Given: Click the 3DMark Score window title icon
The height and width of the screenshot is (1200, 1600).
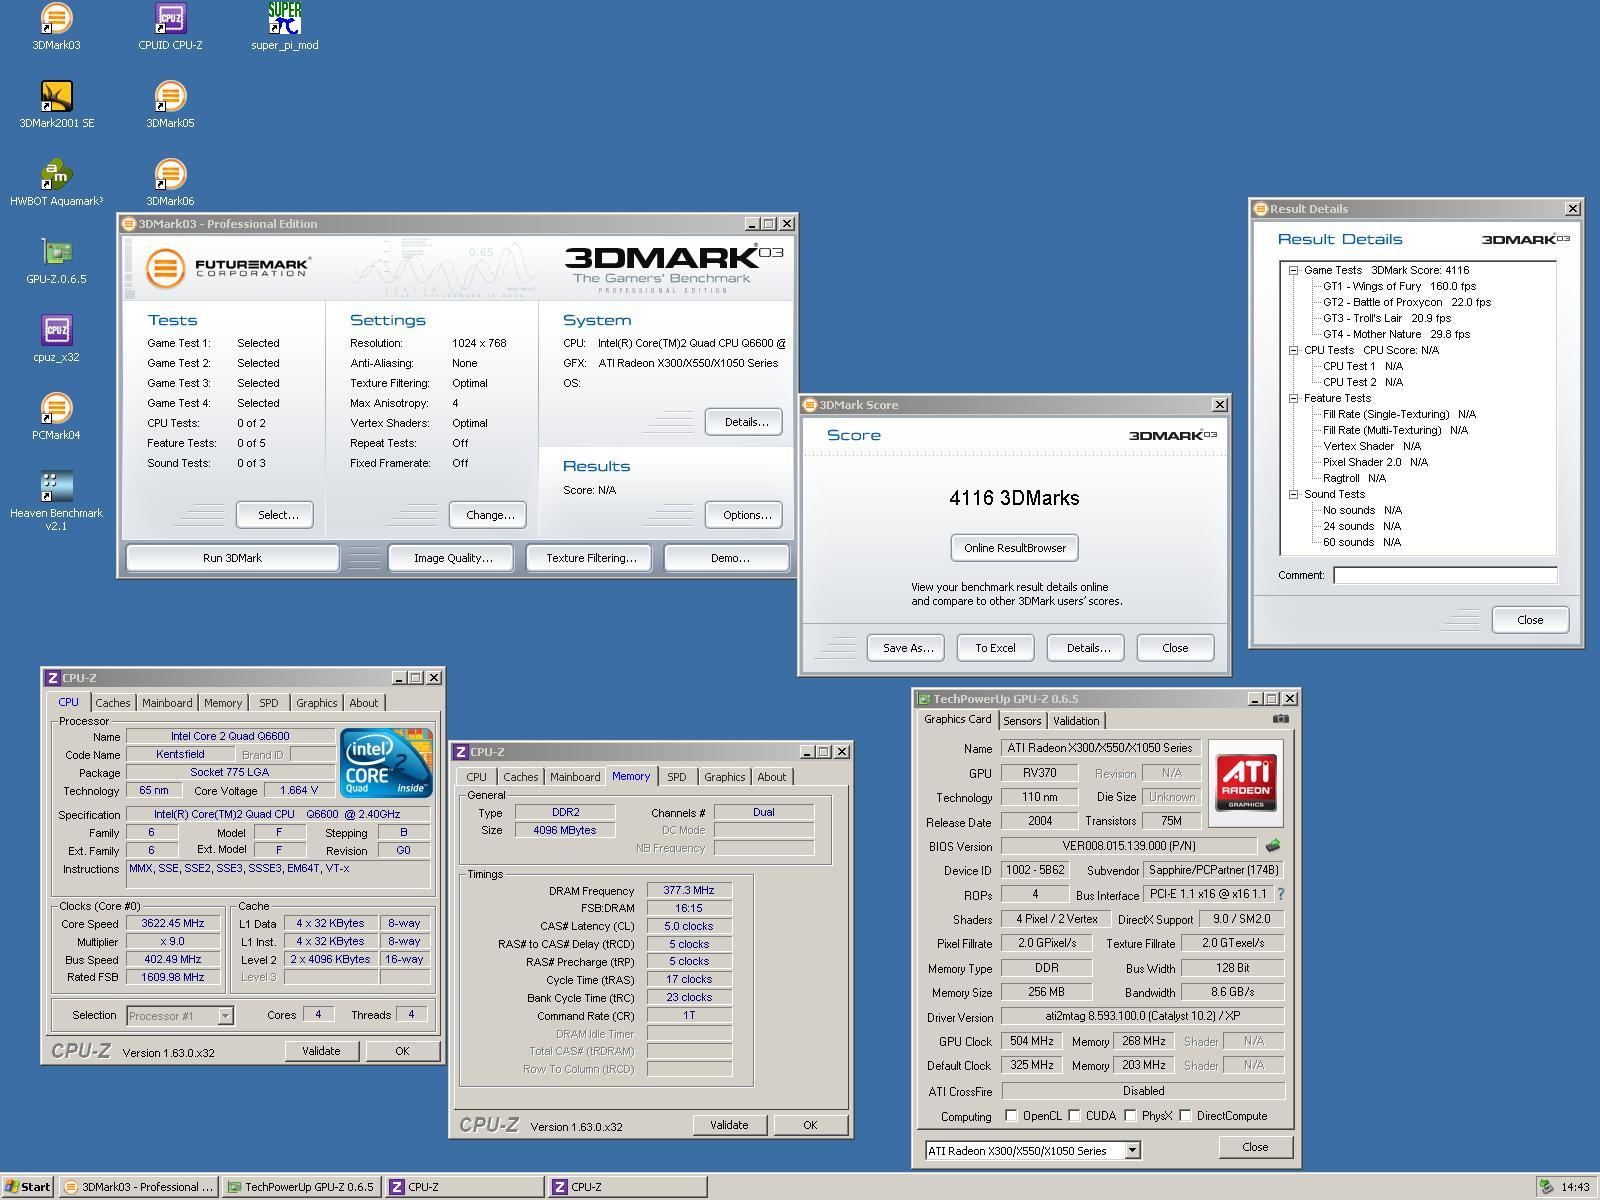Looking at the screenshot, I should pos(810,405).
